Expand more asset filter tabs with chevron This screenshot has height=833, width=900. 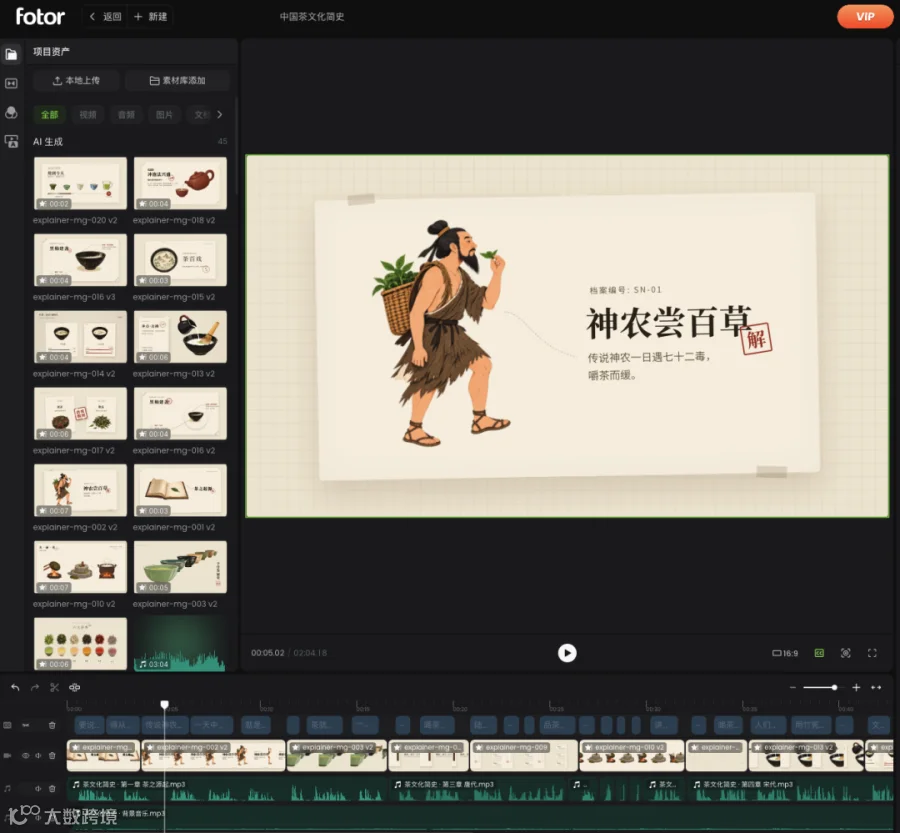point(219,114)
